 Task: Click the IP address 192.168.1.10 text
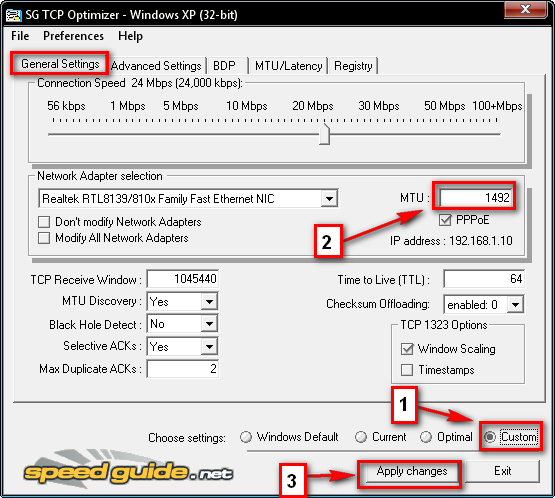coord(451,241)
